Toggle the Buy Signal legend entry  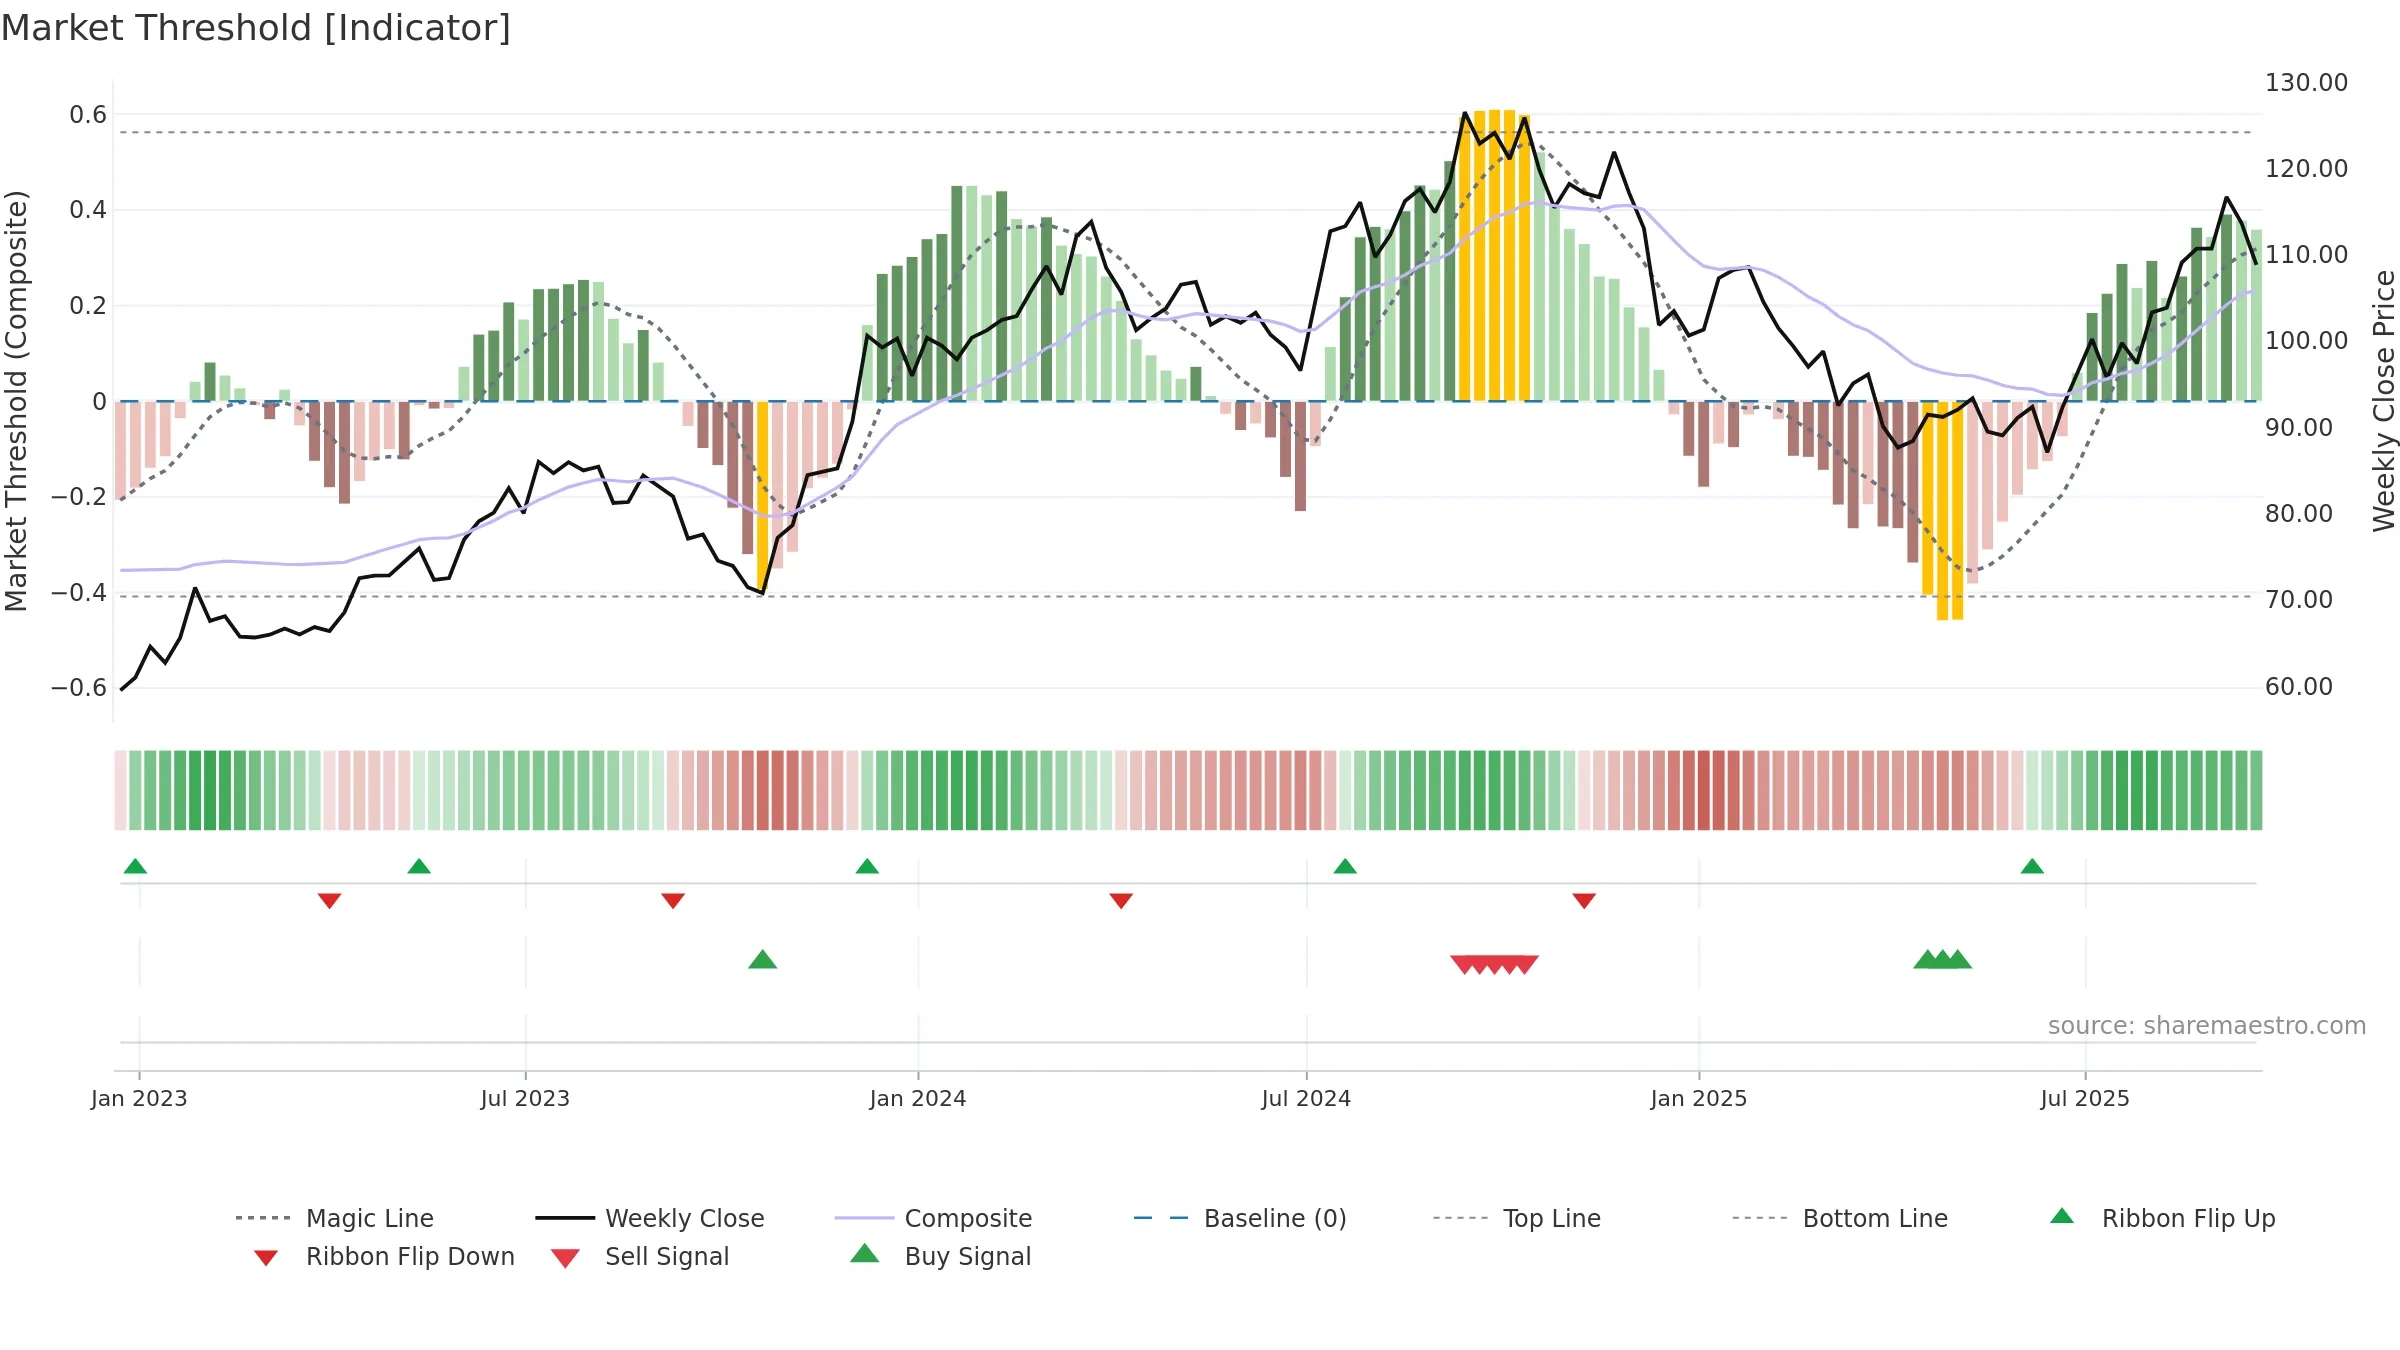pos(940,1257)
